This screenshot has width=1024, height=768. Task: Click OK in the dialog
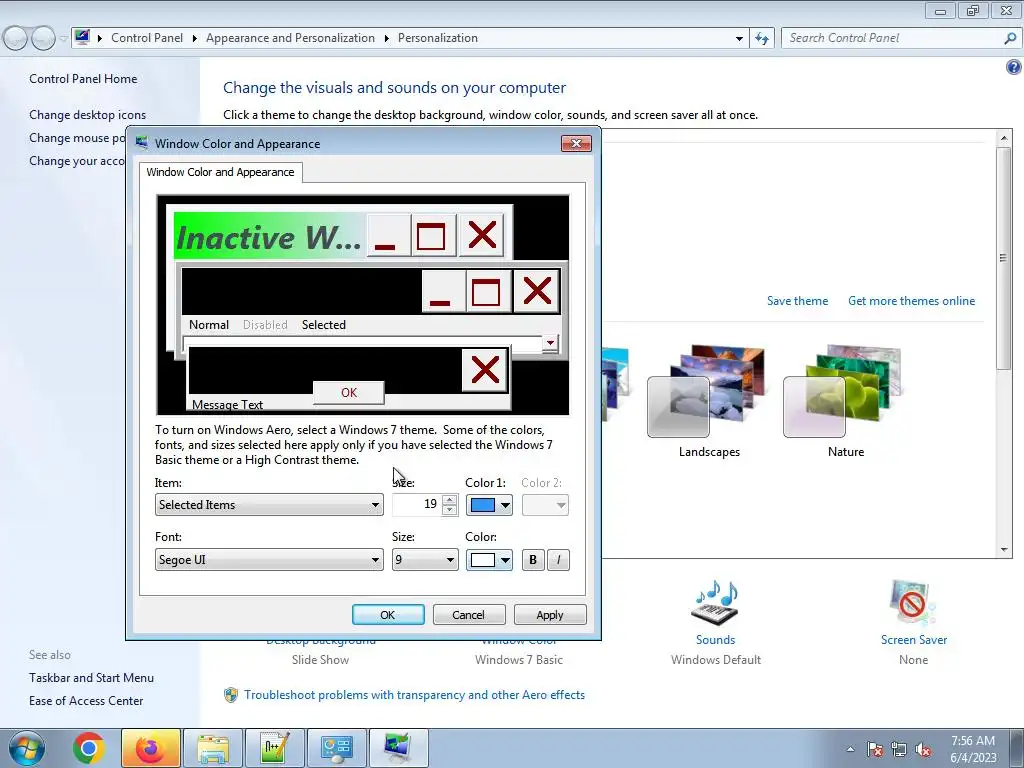388,615
